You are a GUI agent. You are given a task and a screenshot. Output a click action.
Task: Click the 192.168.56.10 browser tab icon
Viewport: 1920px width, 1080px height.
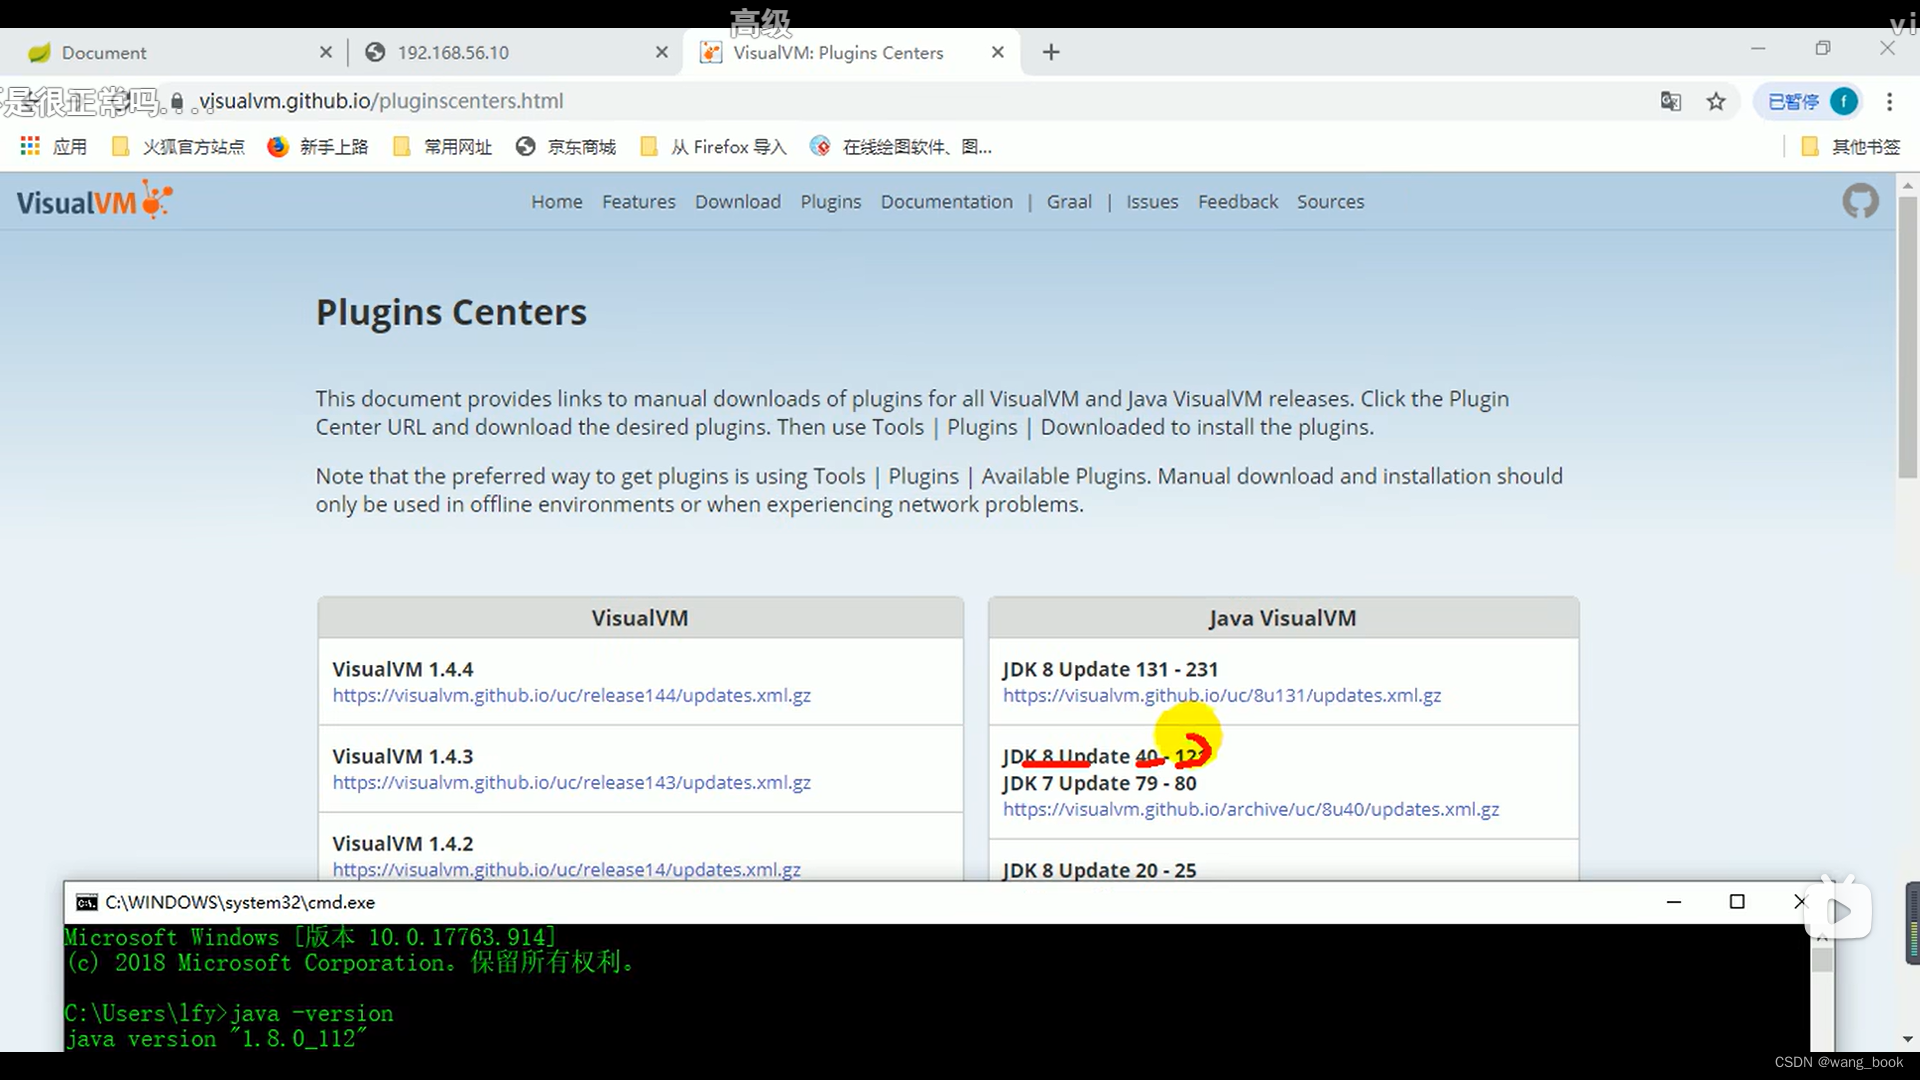coord(375,53)
